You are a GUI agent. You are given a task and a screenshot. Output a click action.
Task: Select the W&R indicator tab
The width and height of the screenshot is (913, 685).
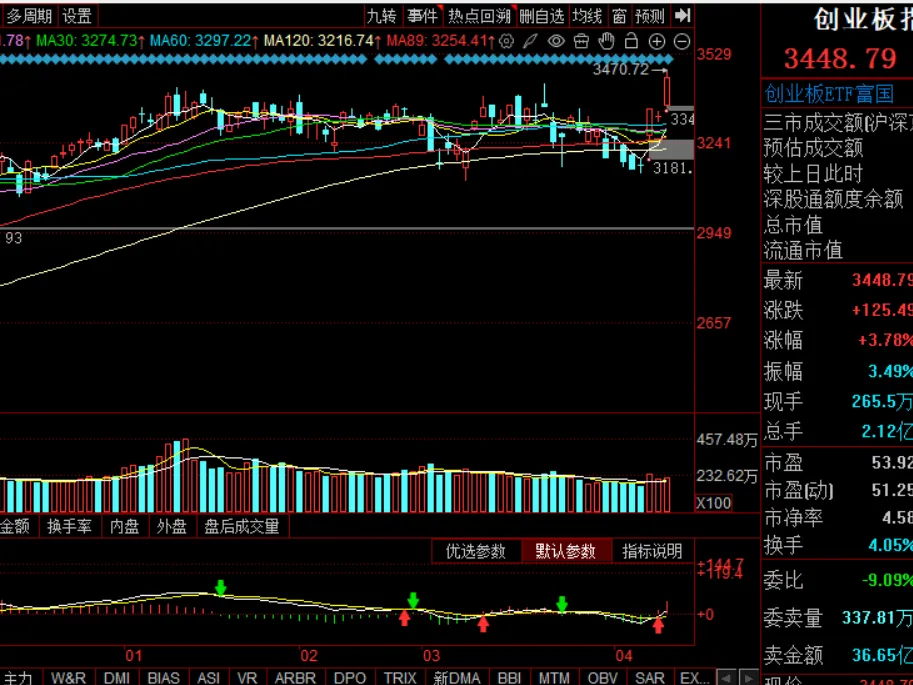pyautogui.click(x=68, y=677)
